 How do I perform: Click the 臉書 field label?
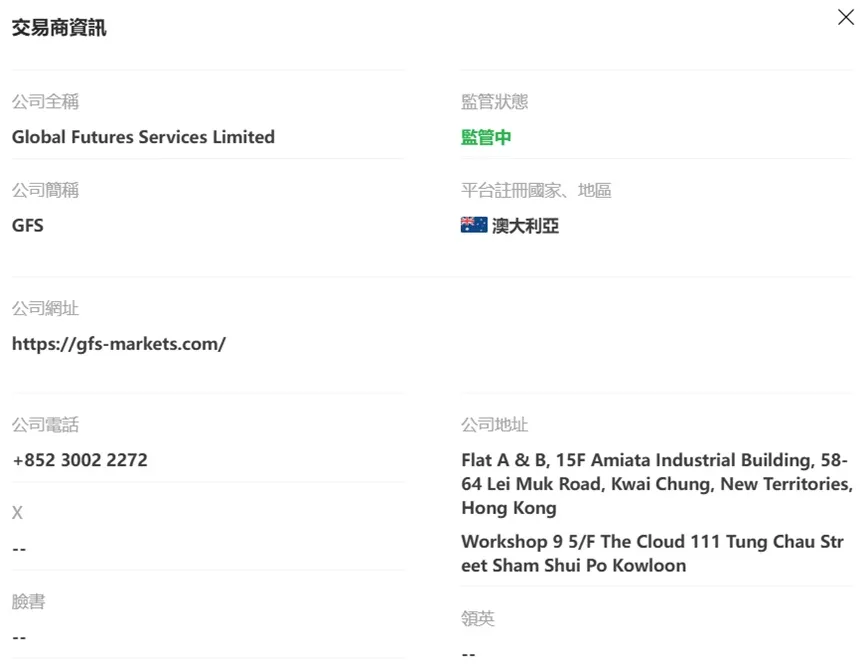28,601
